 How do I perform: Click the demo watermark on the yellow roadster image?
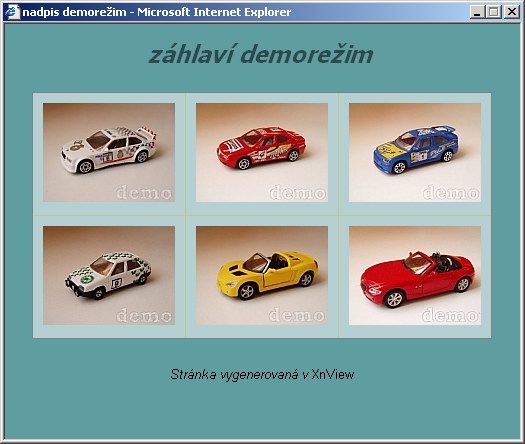[297, 315]
